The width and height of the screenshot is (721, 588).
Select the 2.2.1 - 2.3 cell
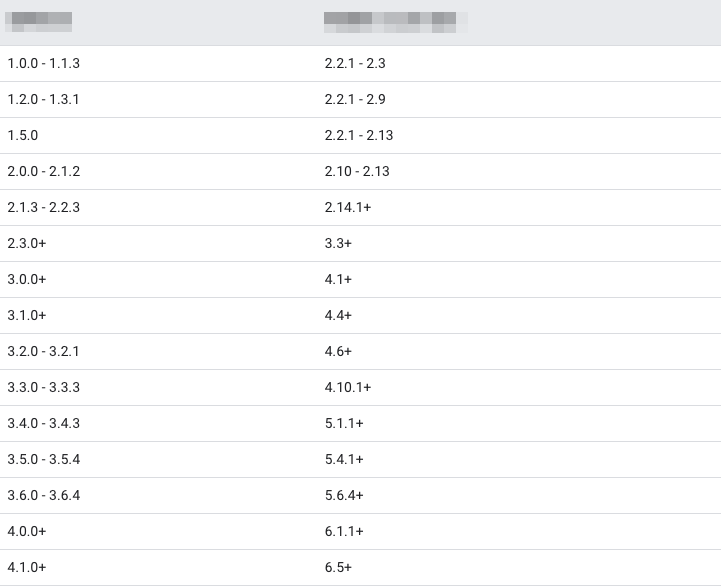pyautogui.click(x=355, y=64)
